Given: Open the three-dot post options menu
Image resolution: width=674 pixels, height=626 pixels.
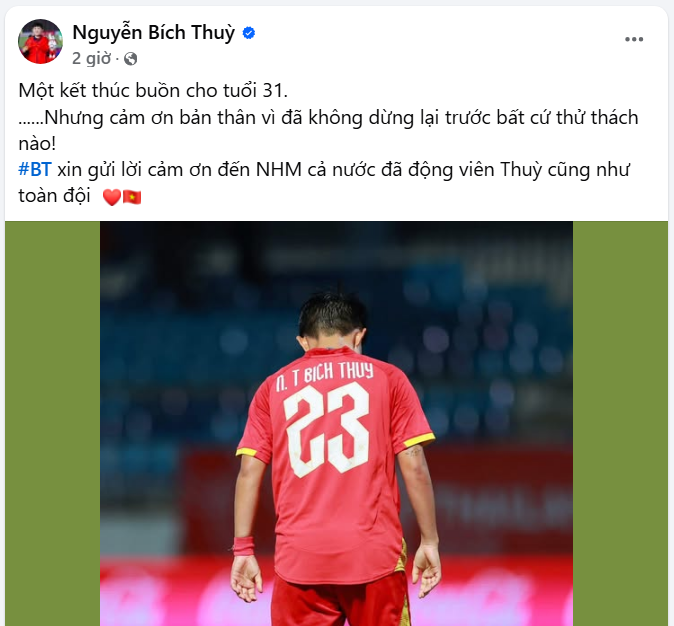Looking at the screenshot, I should [634, 39].
